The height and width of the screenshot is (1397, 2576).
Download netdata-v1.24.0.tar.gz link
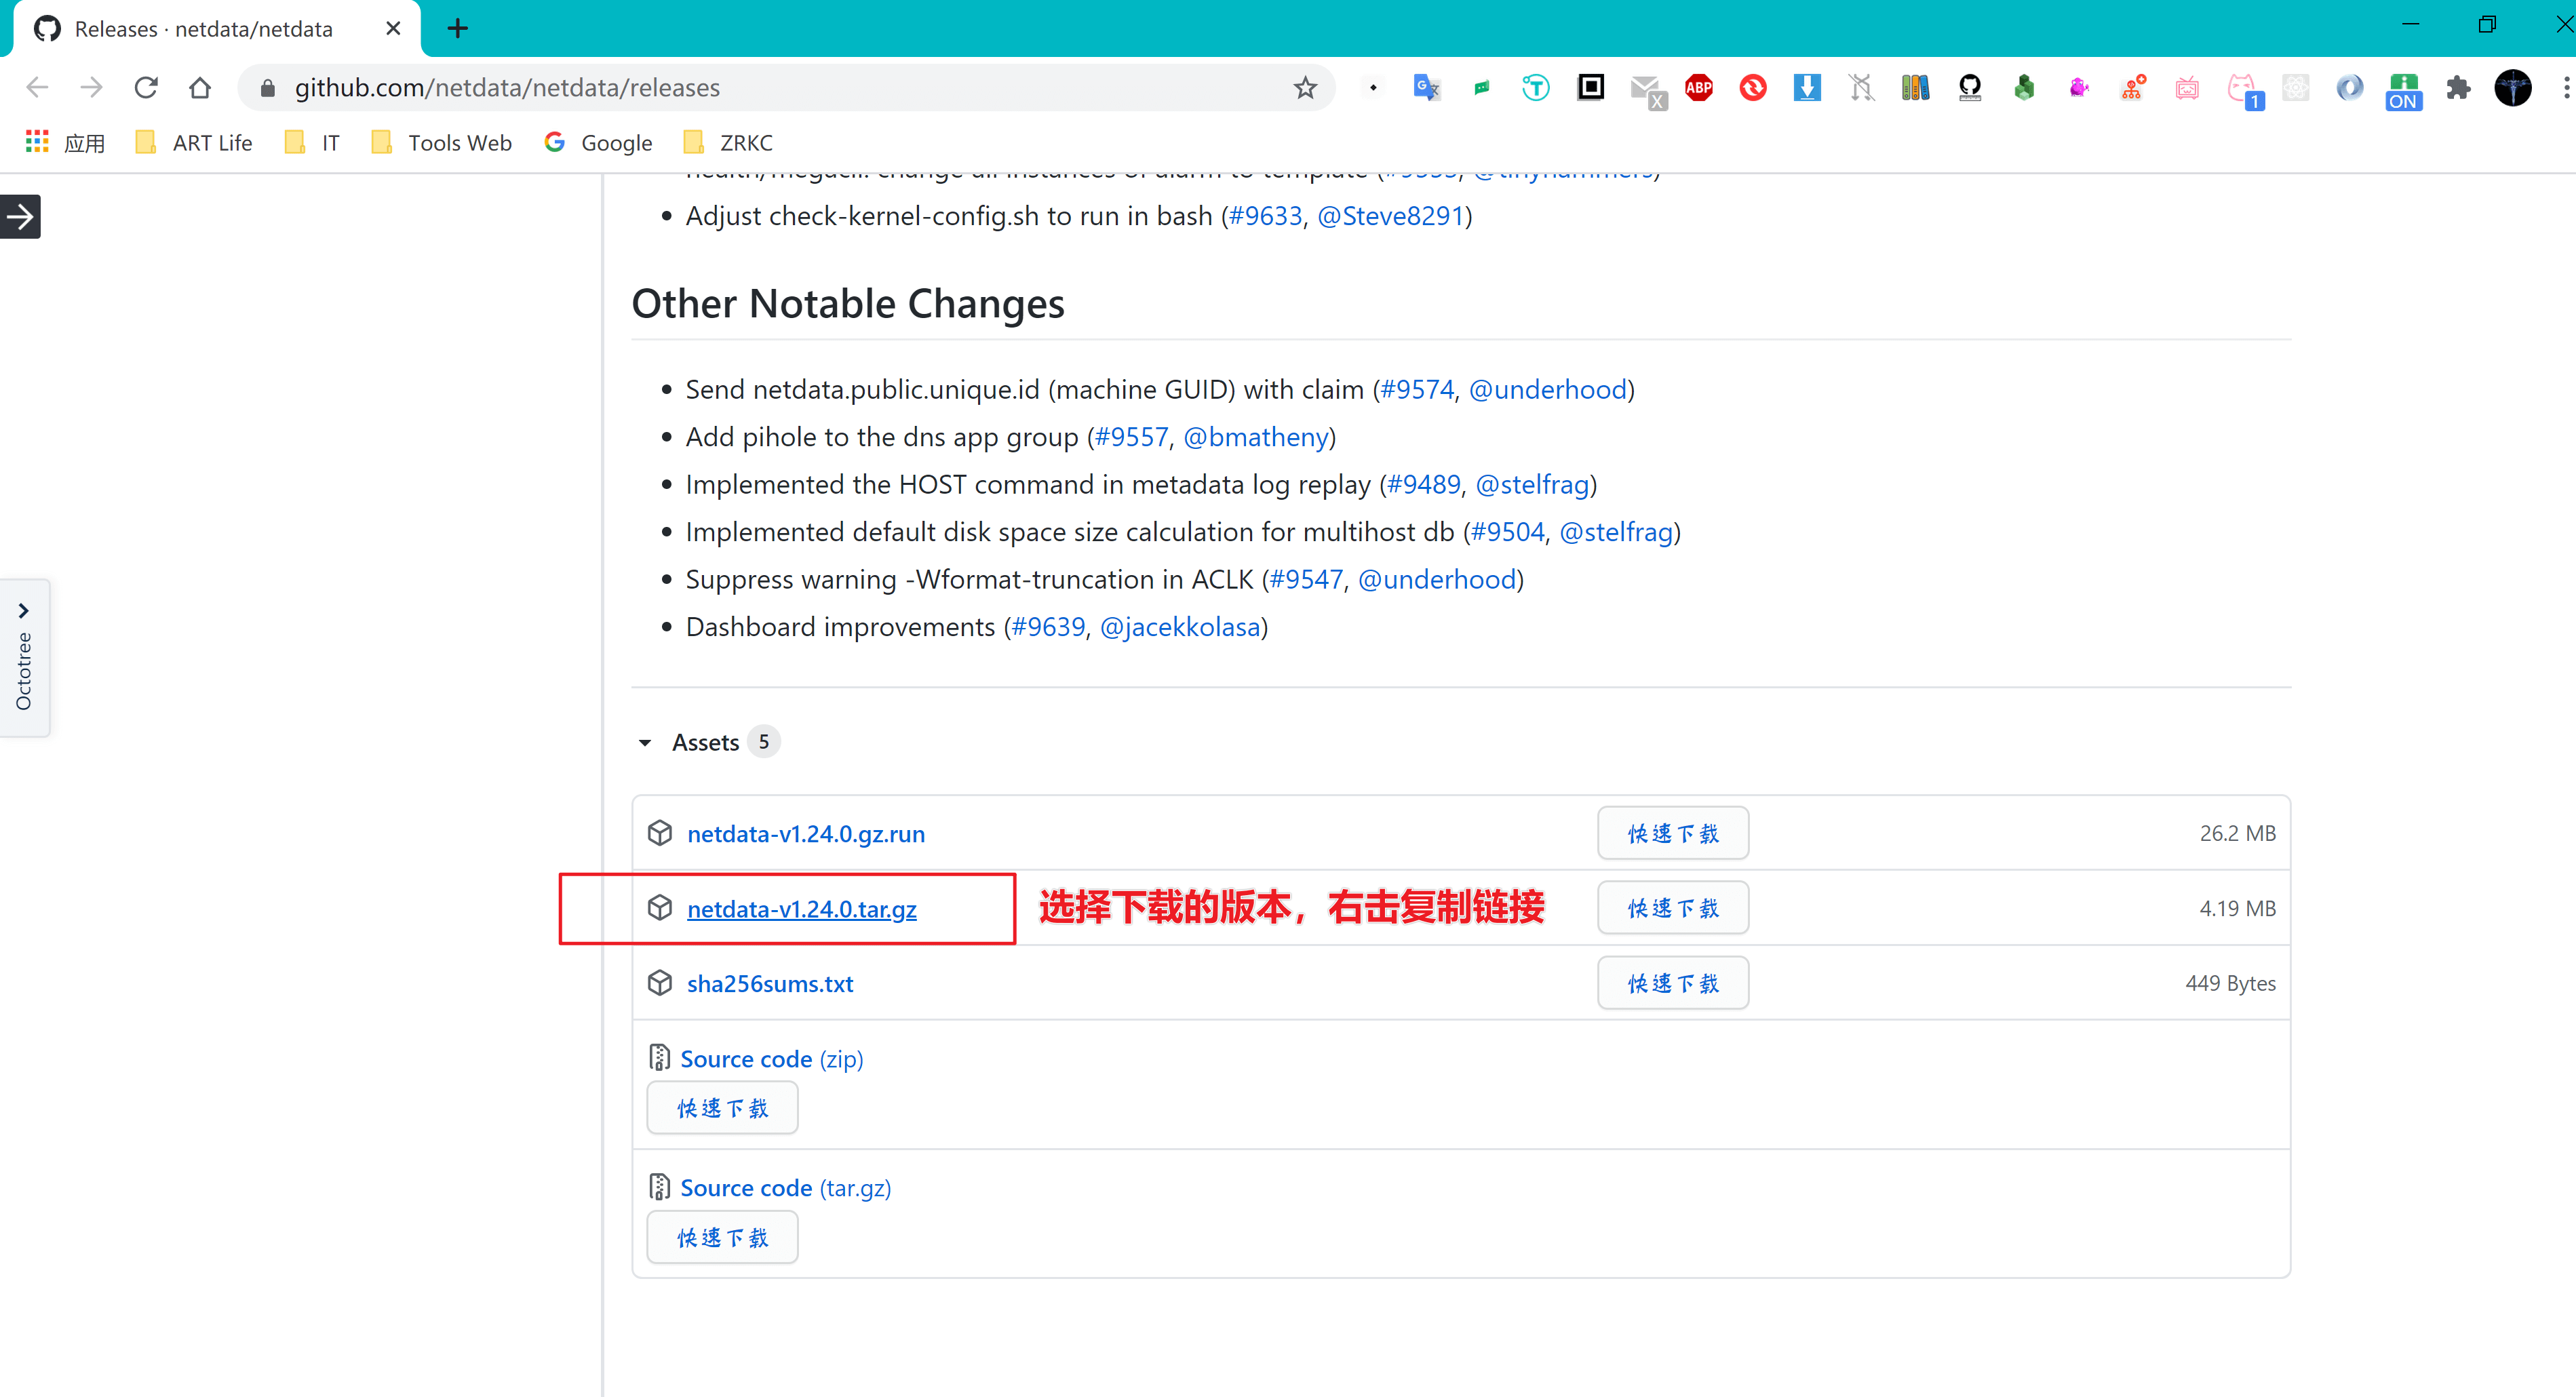pyautogui.click(x=801, y=909)
